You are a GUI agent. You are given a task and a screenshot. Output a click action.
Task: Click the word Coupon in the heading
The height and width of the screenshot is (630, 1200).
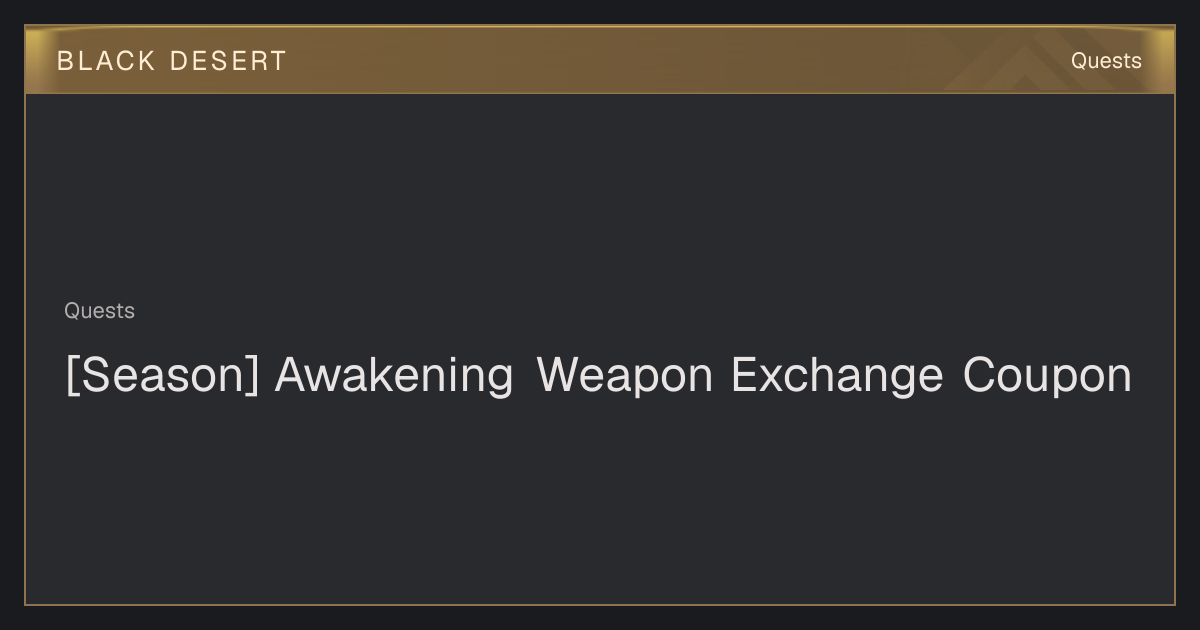click(1047, 377)
